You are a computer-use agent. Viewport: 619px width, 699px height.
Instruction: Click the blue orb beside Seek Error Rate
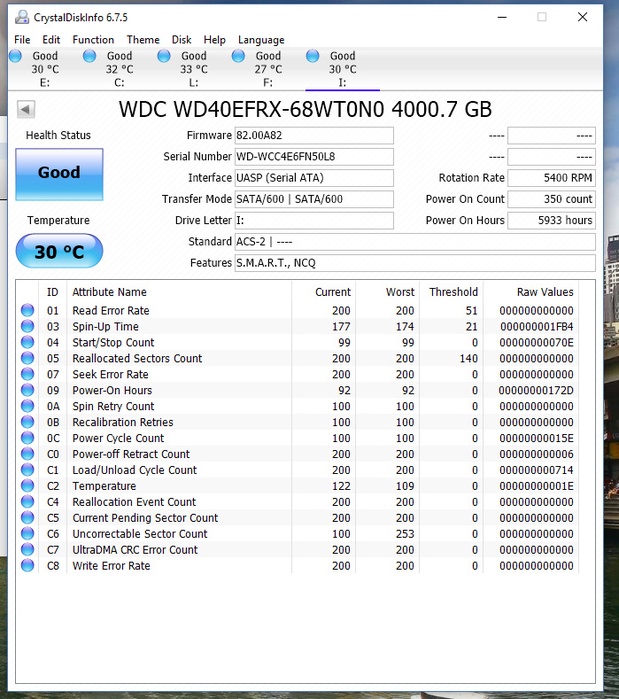[28, 374]
